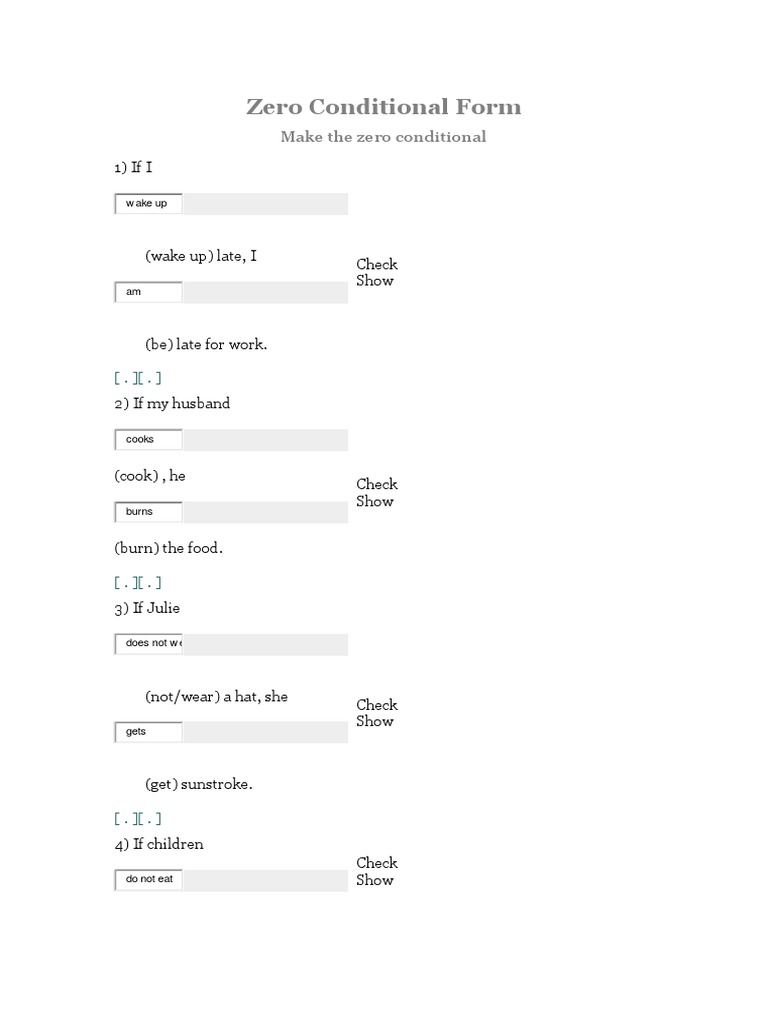This screenshot has height=1024, width=768.
Task: Click Check next to the Julie hat question
Action: click(377, 705)
